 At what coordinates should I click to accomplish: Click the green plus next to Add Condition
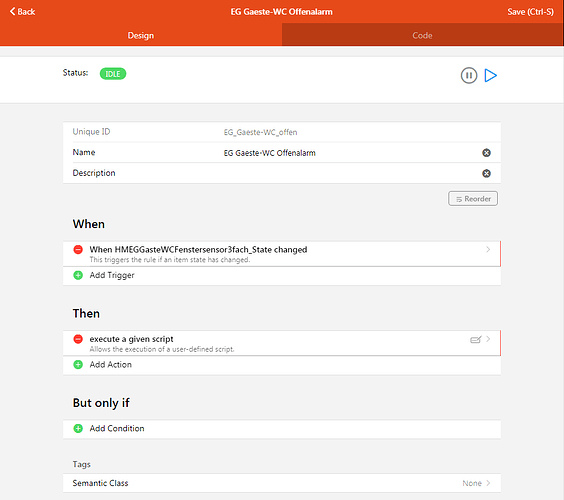click(78, 429)
